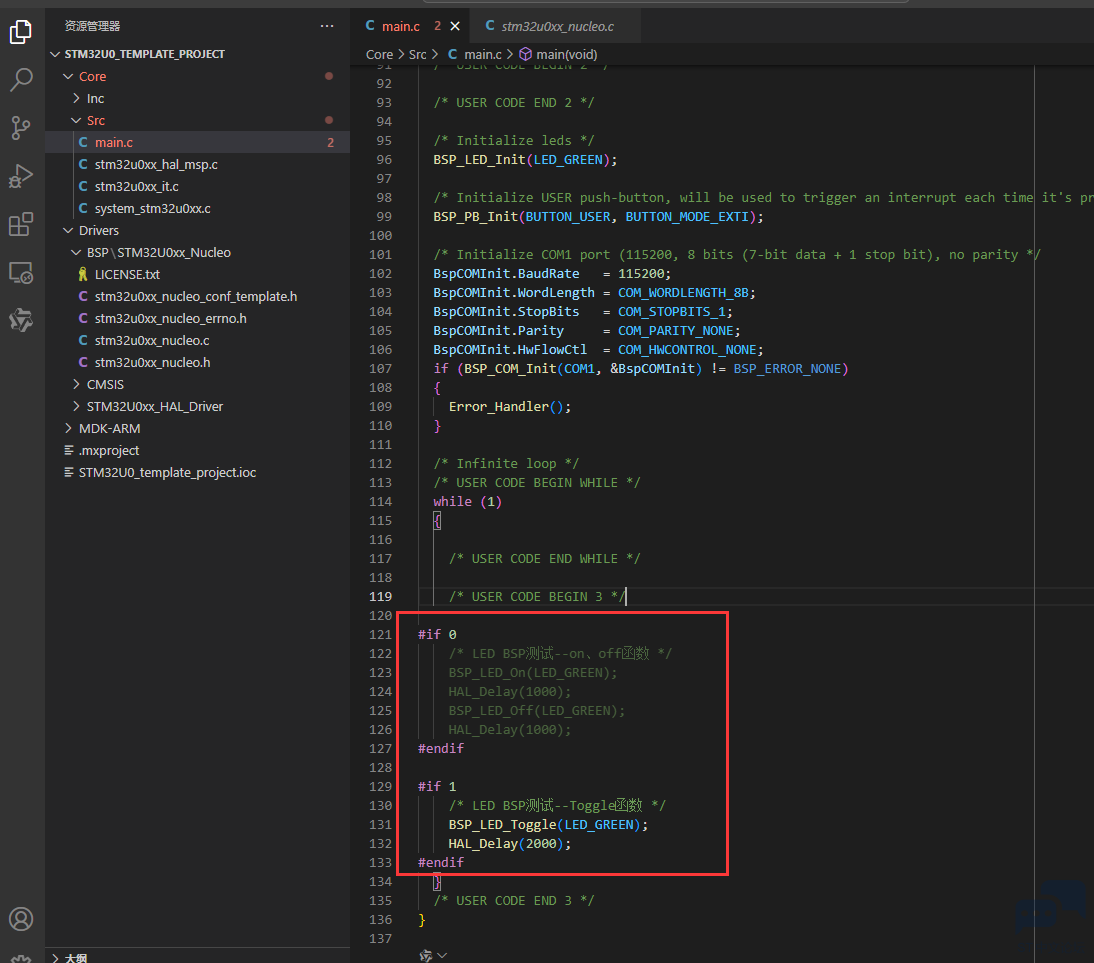Select the main.c editor tab
The height and width of the screenshot is (963, 1094).
393,26
